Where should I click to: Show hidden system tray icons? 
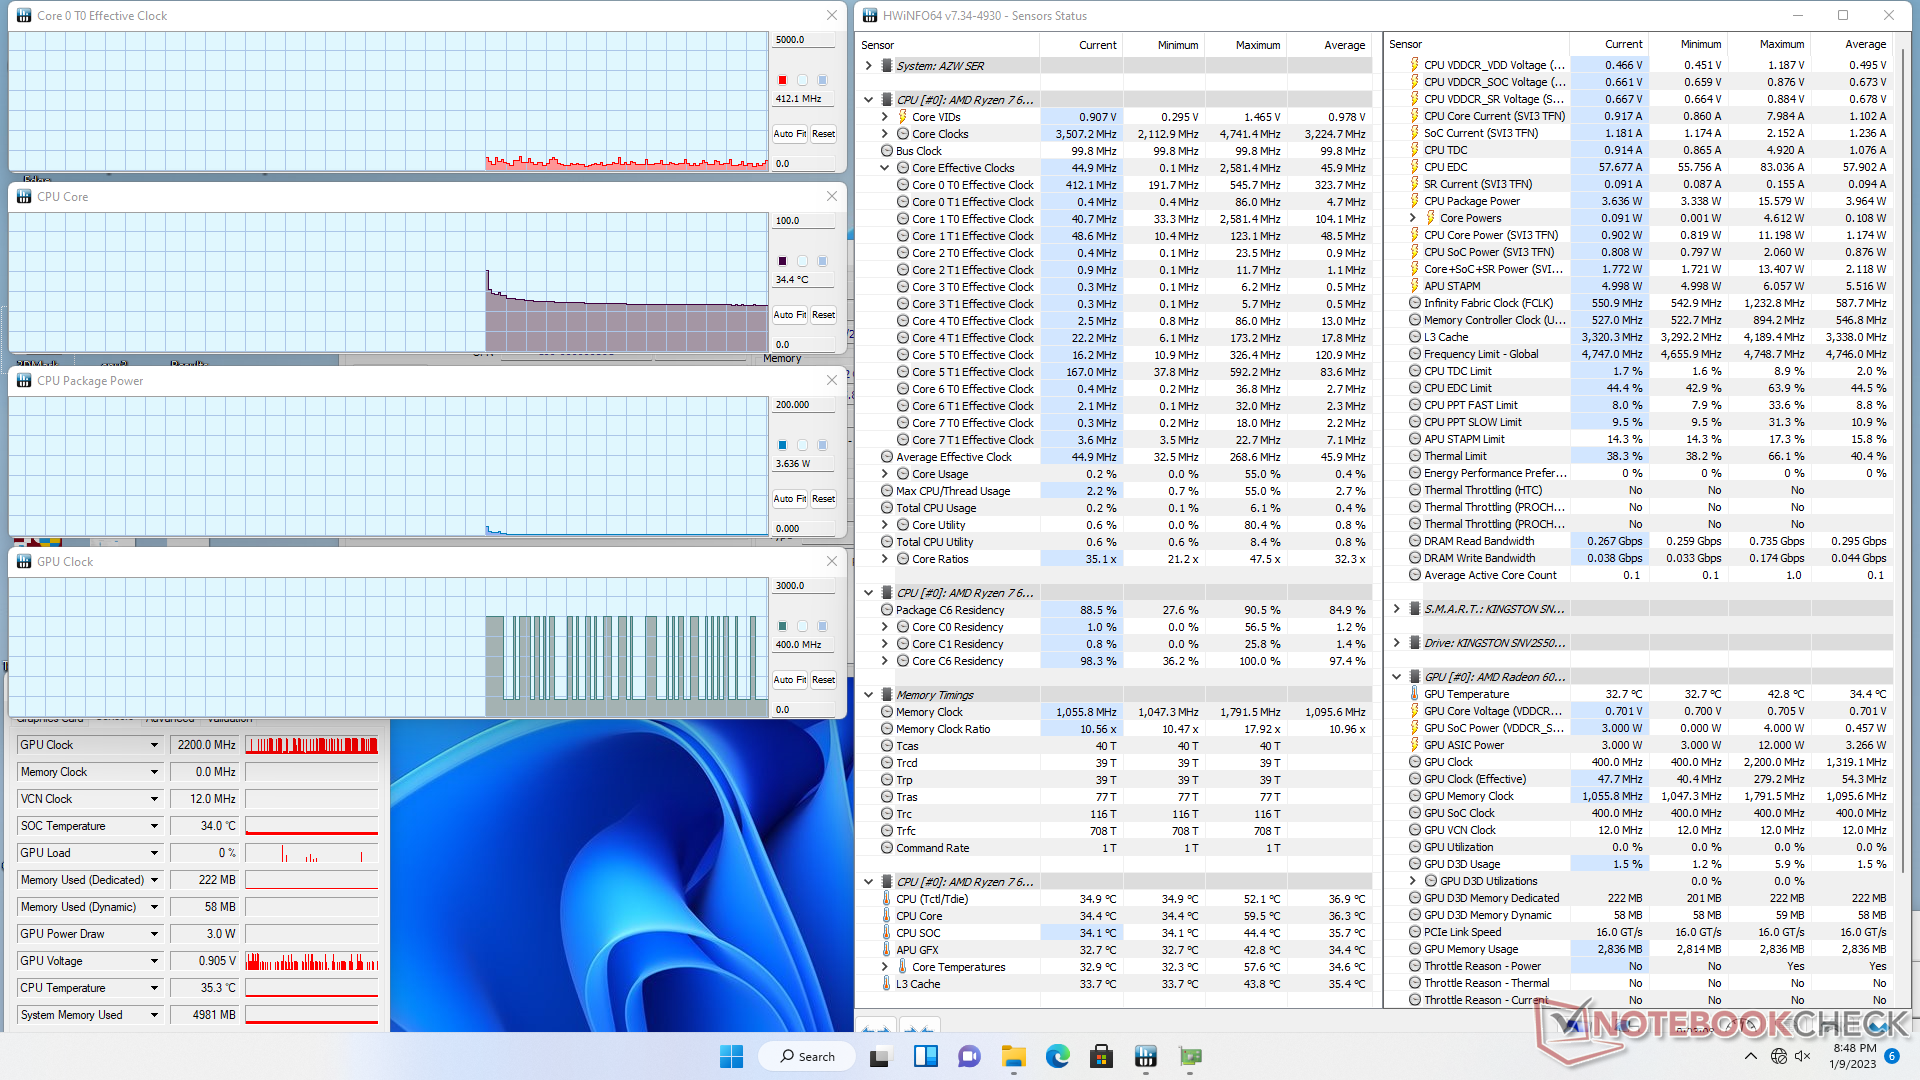pyautogui.click(x=1750, y=1056)
